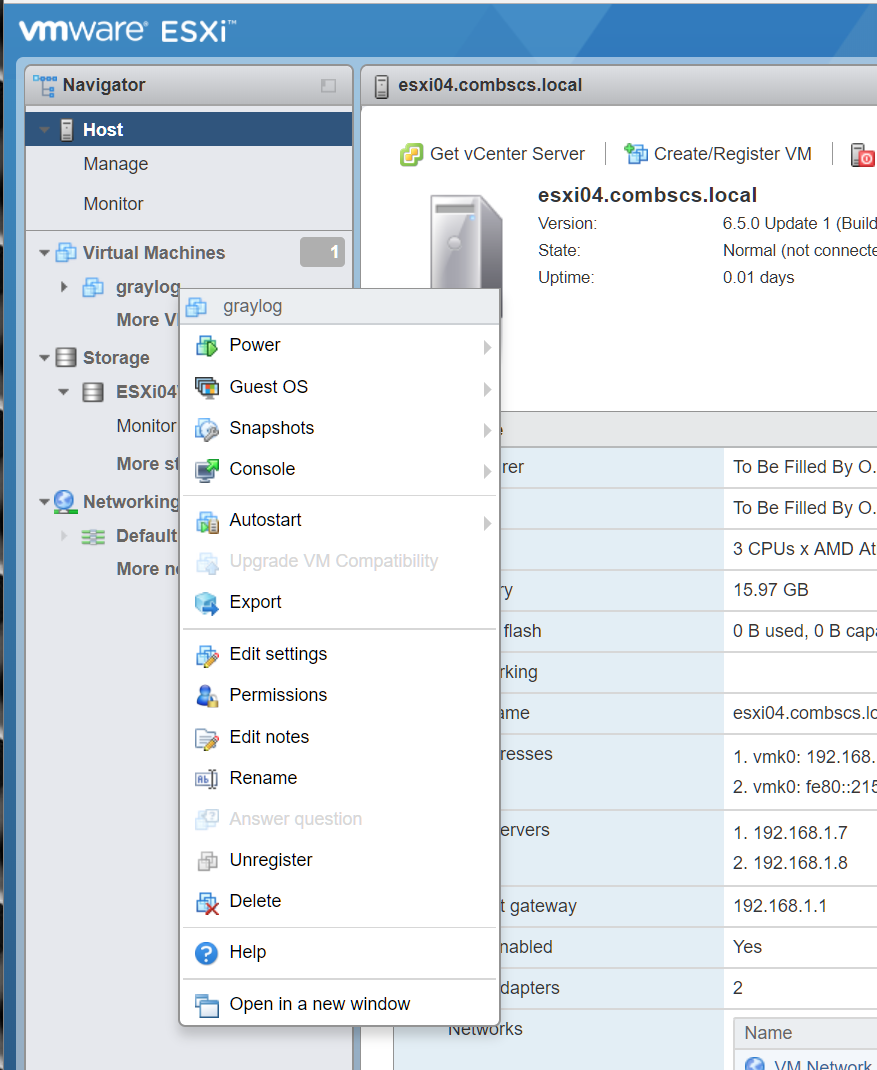Click the Unregister icon
877x1070 pixels.
(x=207, y=861)
